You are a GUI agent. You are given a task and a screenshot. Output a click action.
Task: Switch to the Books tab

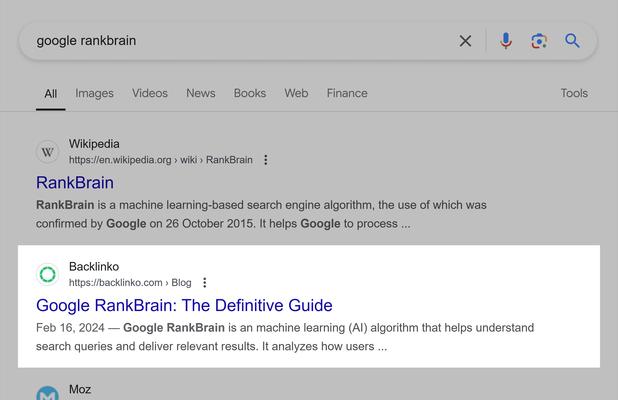249,93
